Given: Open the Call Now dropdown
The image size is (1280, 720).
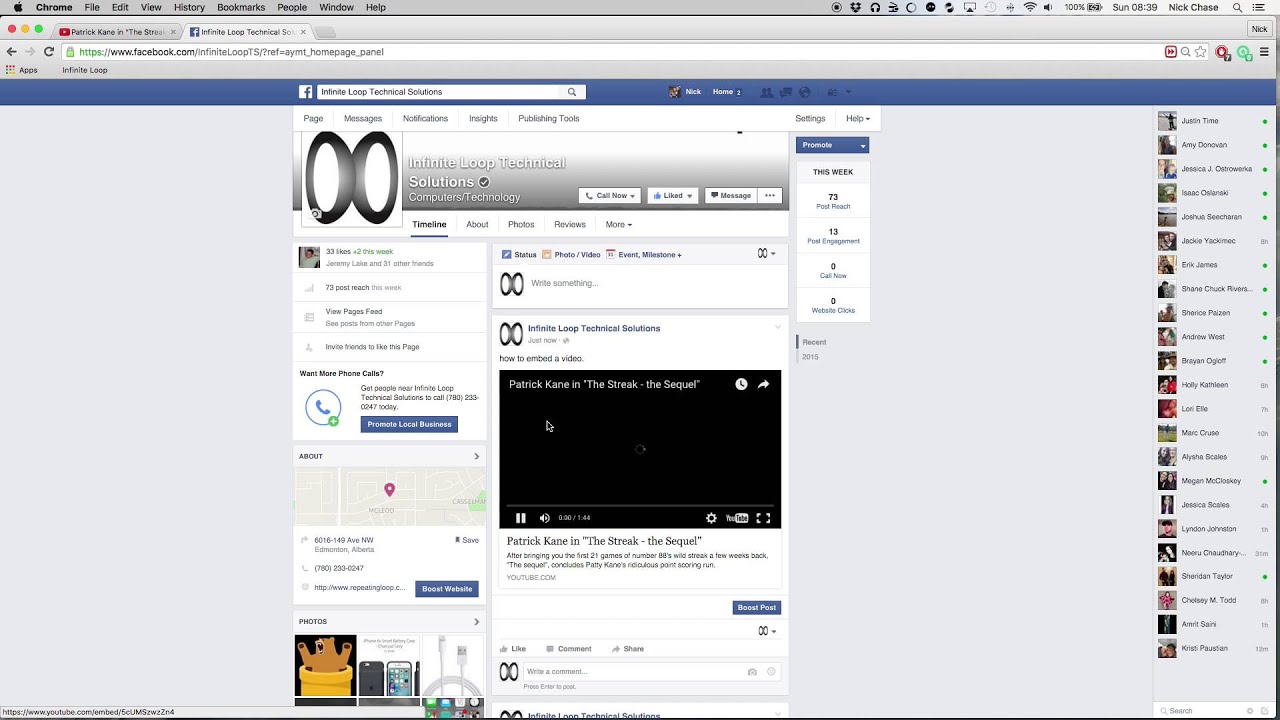Looking at the screenshot, I should pyautogui.click(x=610, y=196).
